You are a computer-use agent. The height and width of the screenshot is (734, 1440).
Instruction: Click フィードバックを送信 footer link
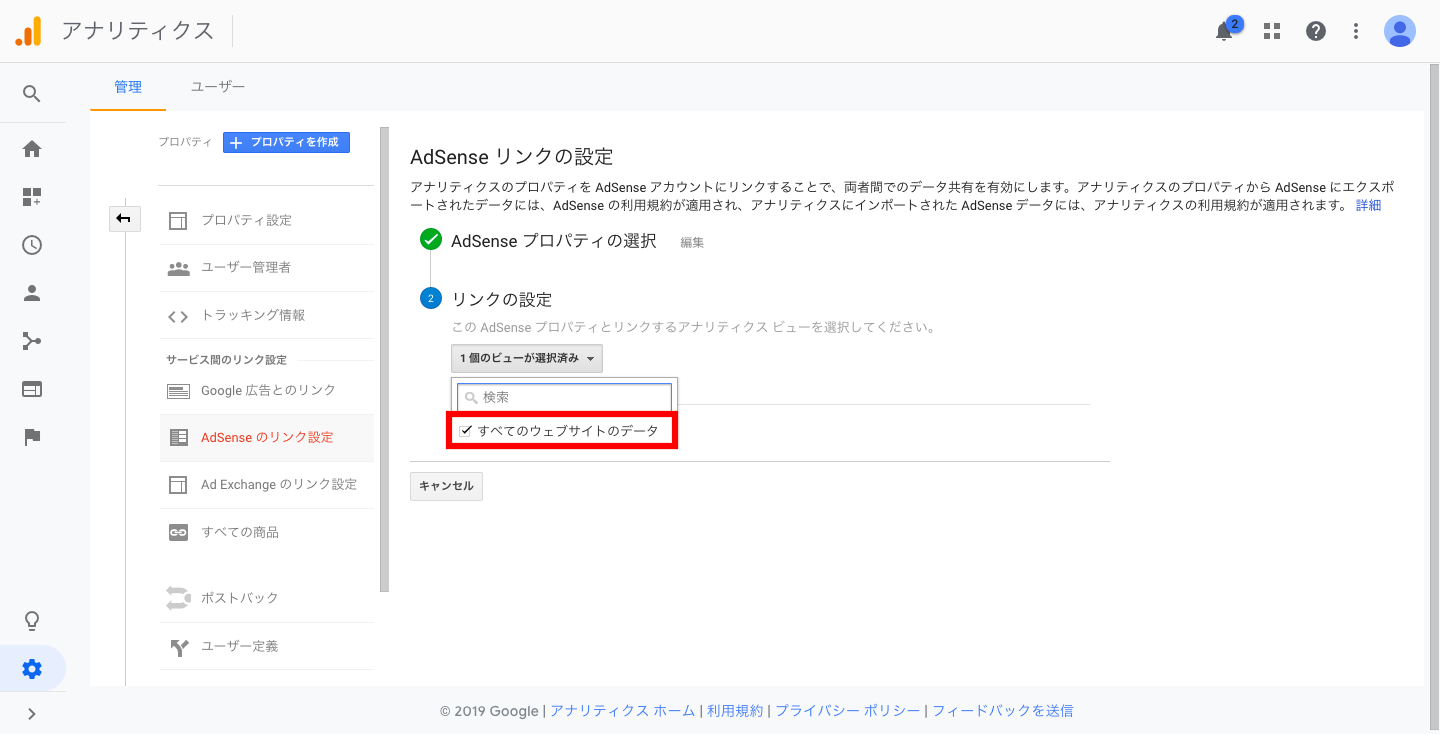(x=1003, y=711)
